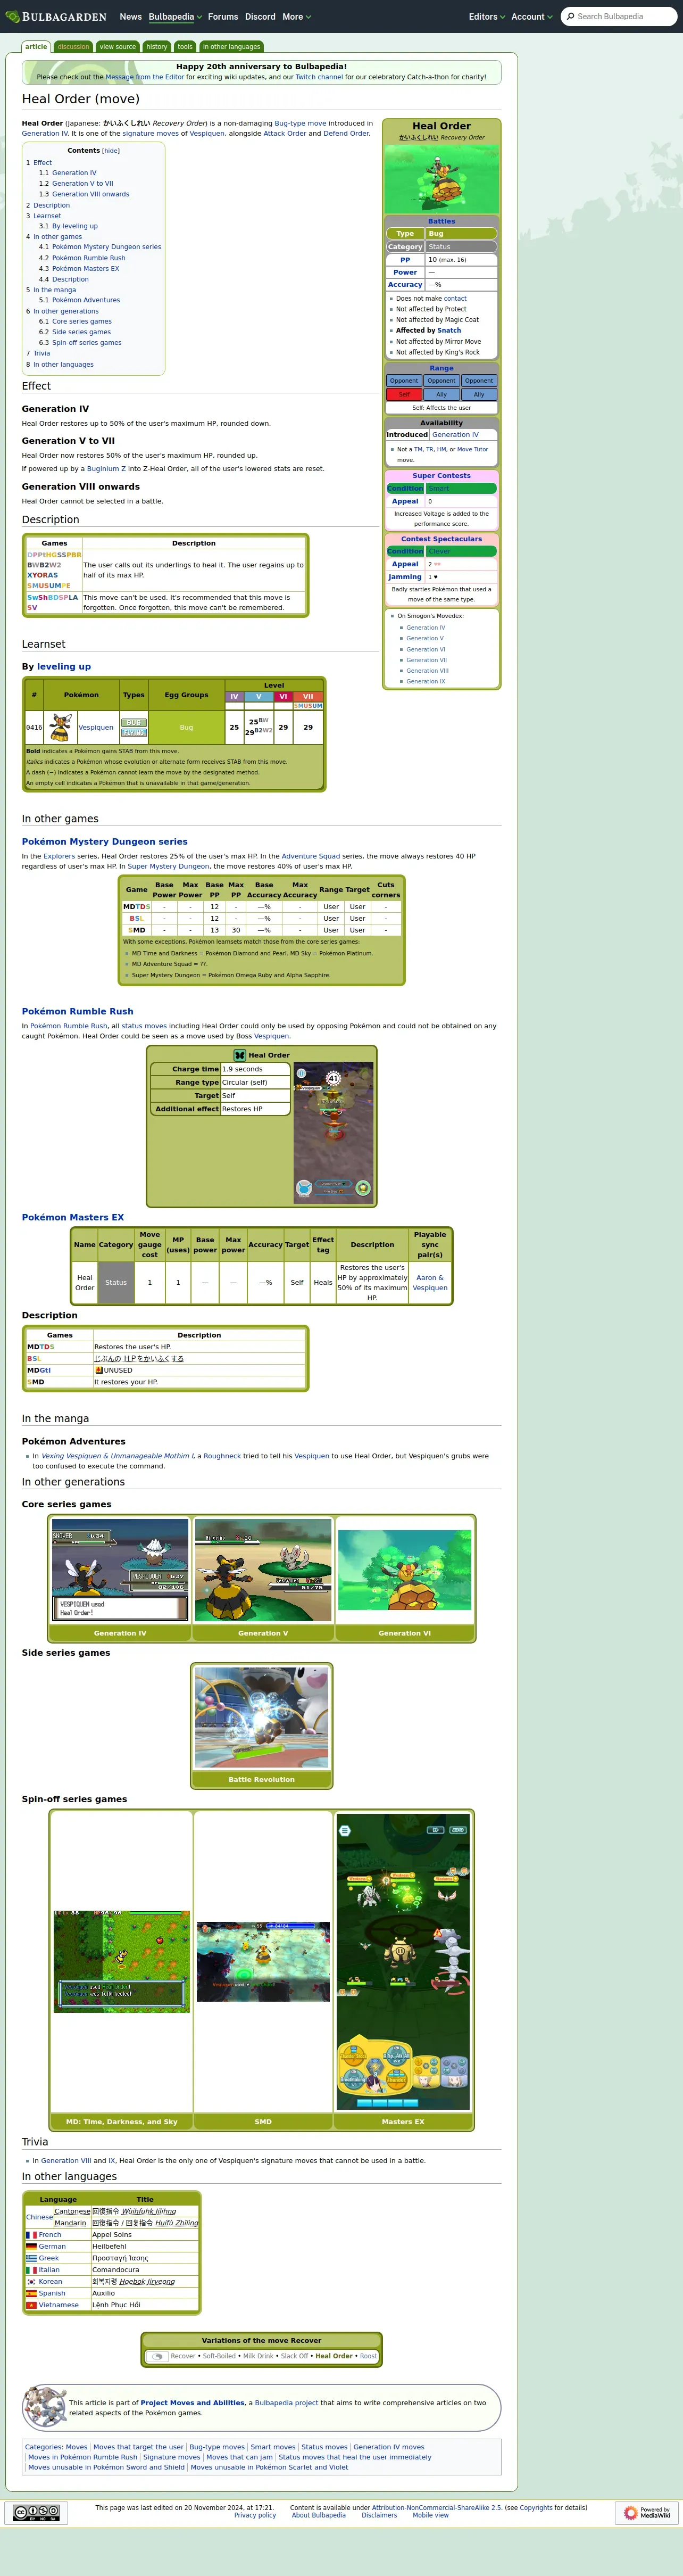Click the Greek flag icon
Screen dimensions: 683x2576
tap(31, 2258)
